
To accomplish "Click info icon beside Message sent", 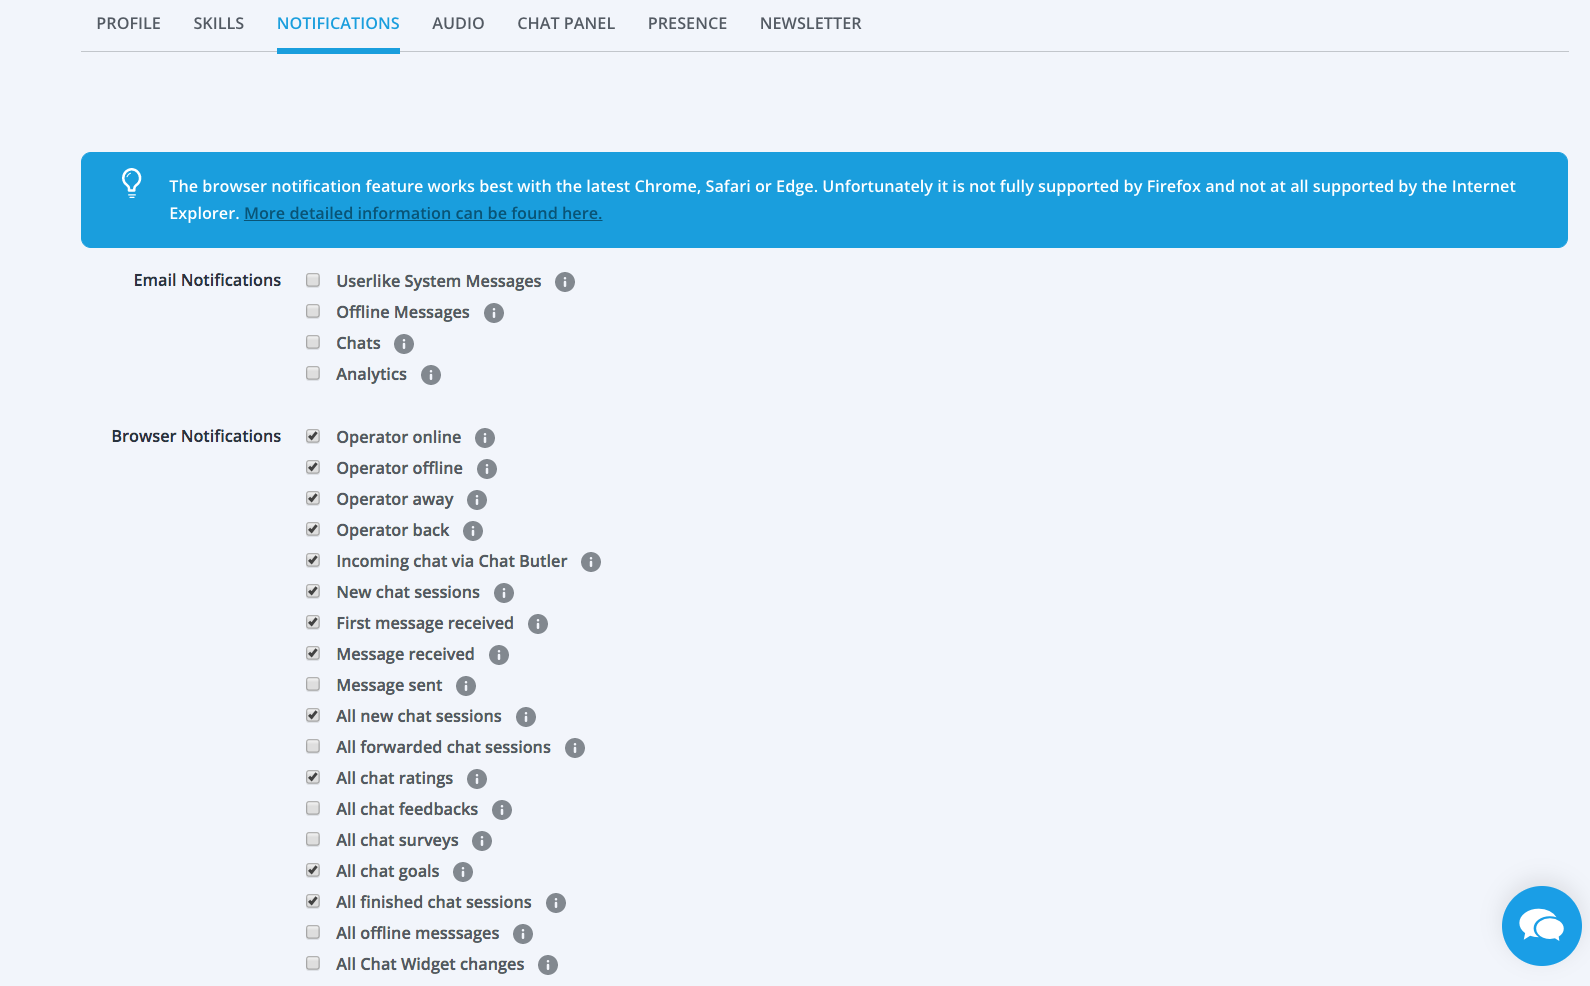I will click(x=466, y=686).
